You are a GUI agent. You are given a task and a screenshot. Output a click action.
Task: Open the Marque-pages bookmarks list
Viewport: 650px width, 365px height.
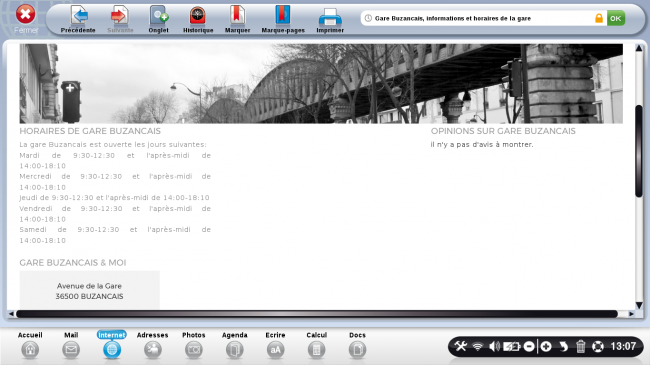coord(283,19)
